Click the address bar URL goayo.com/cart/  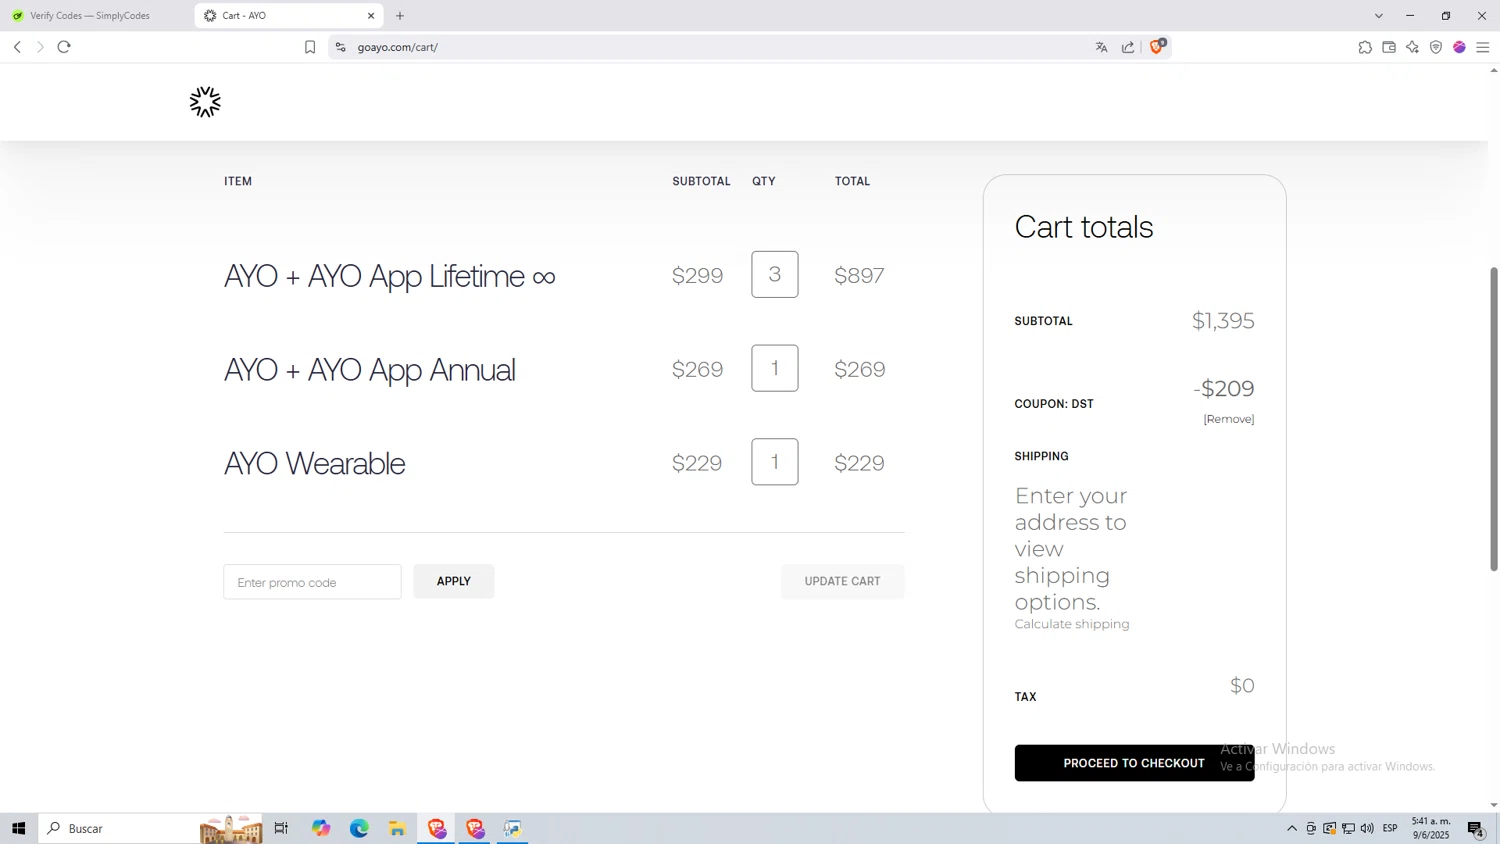pos(398,47)
